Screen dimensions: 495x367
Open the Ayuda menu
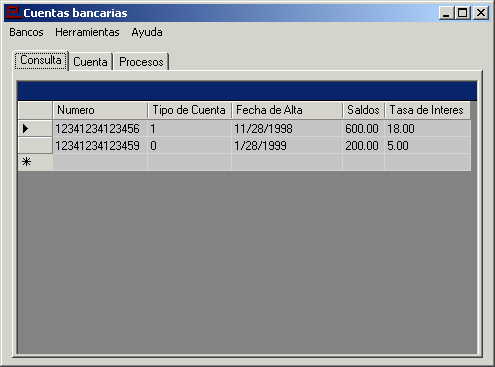click(147, 32)
